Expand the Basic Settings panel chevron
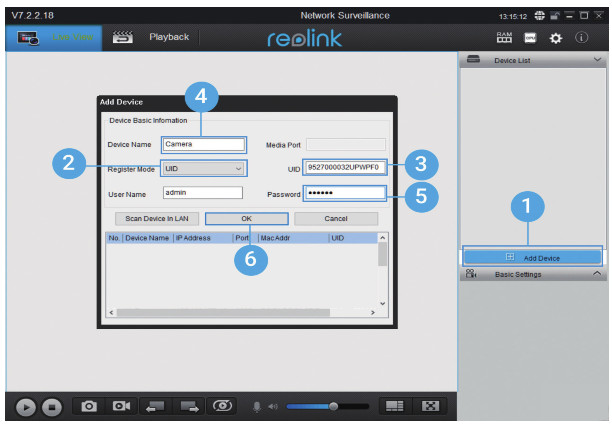The width and height of the screenshot is (612, 424). [597, 274]
